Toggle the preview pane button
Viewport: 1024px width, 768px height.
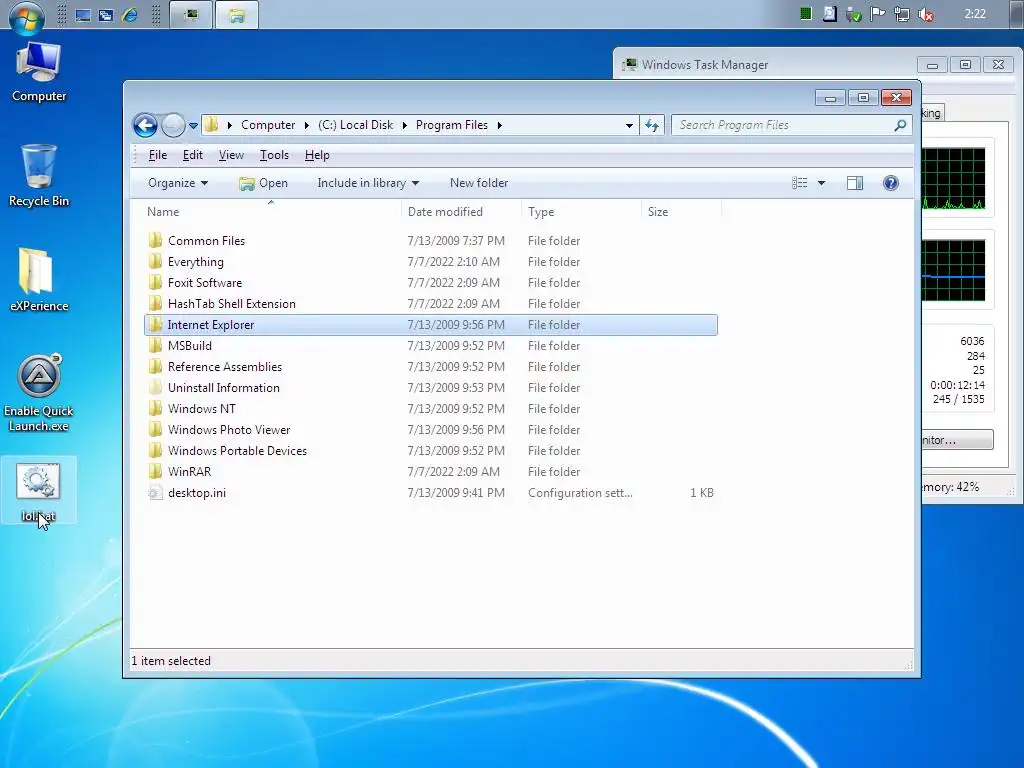pyautogui.click(x=855, y=183)
